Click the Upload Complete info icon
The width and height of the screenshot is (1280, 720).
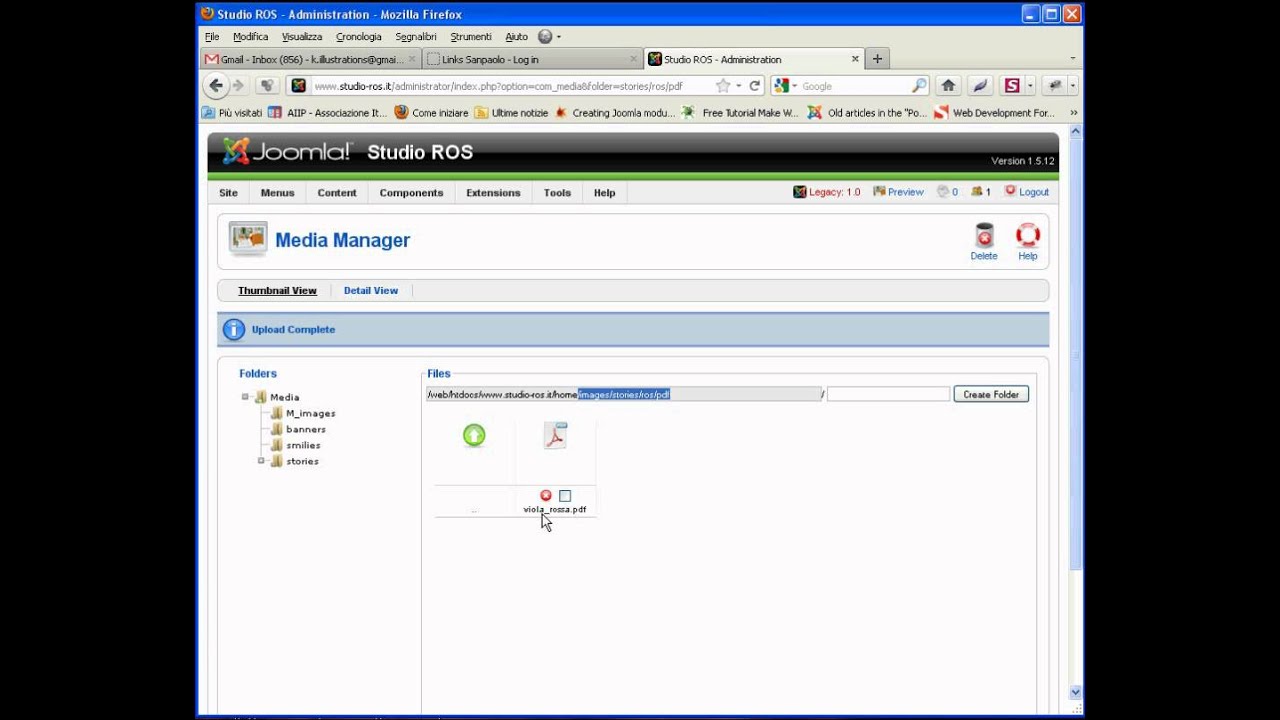[x=234, y=329]
